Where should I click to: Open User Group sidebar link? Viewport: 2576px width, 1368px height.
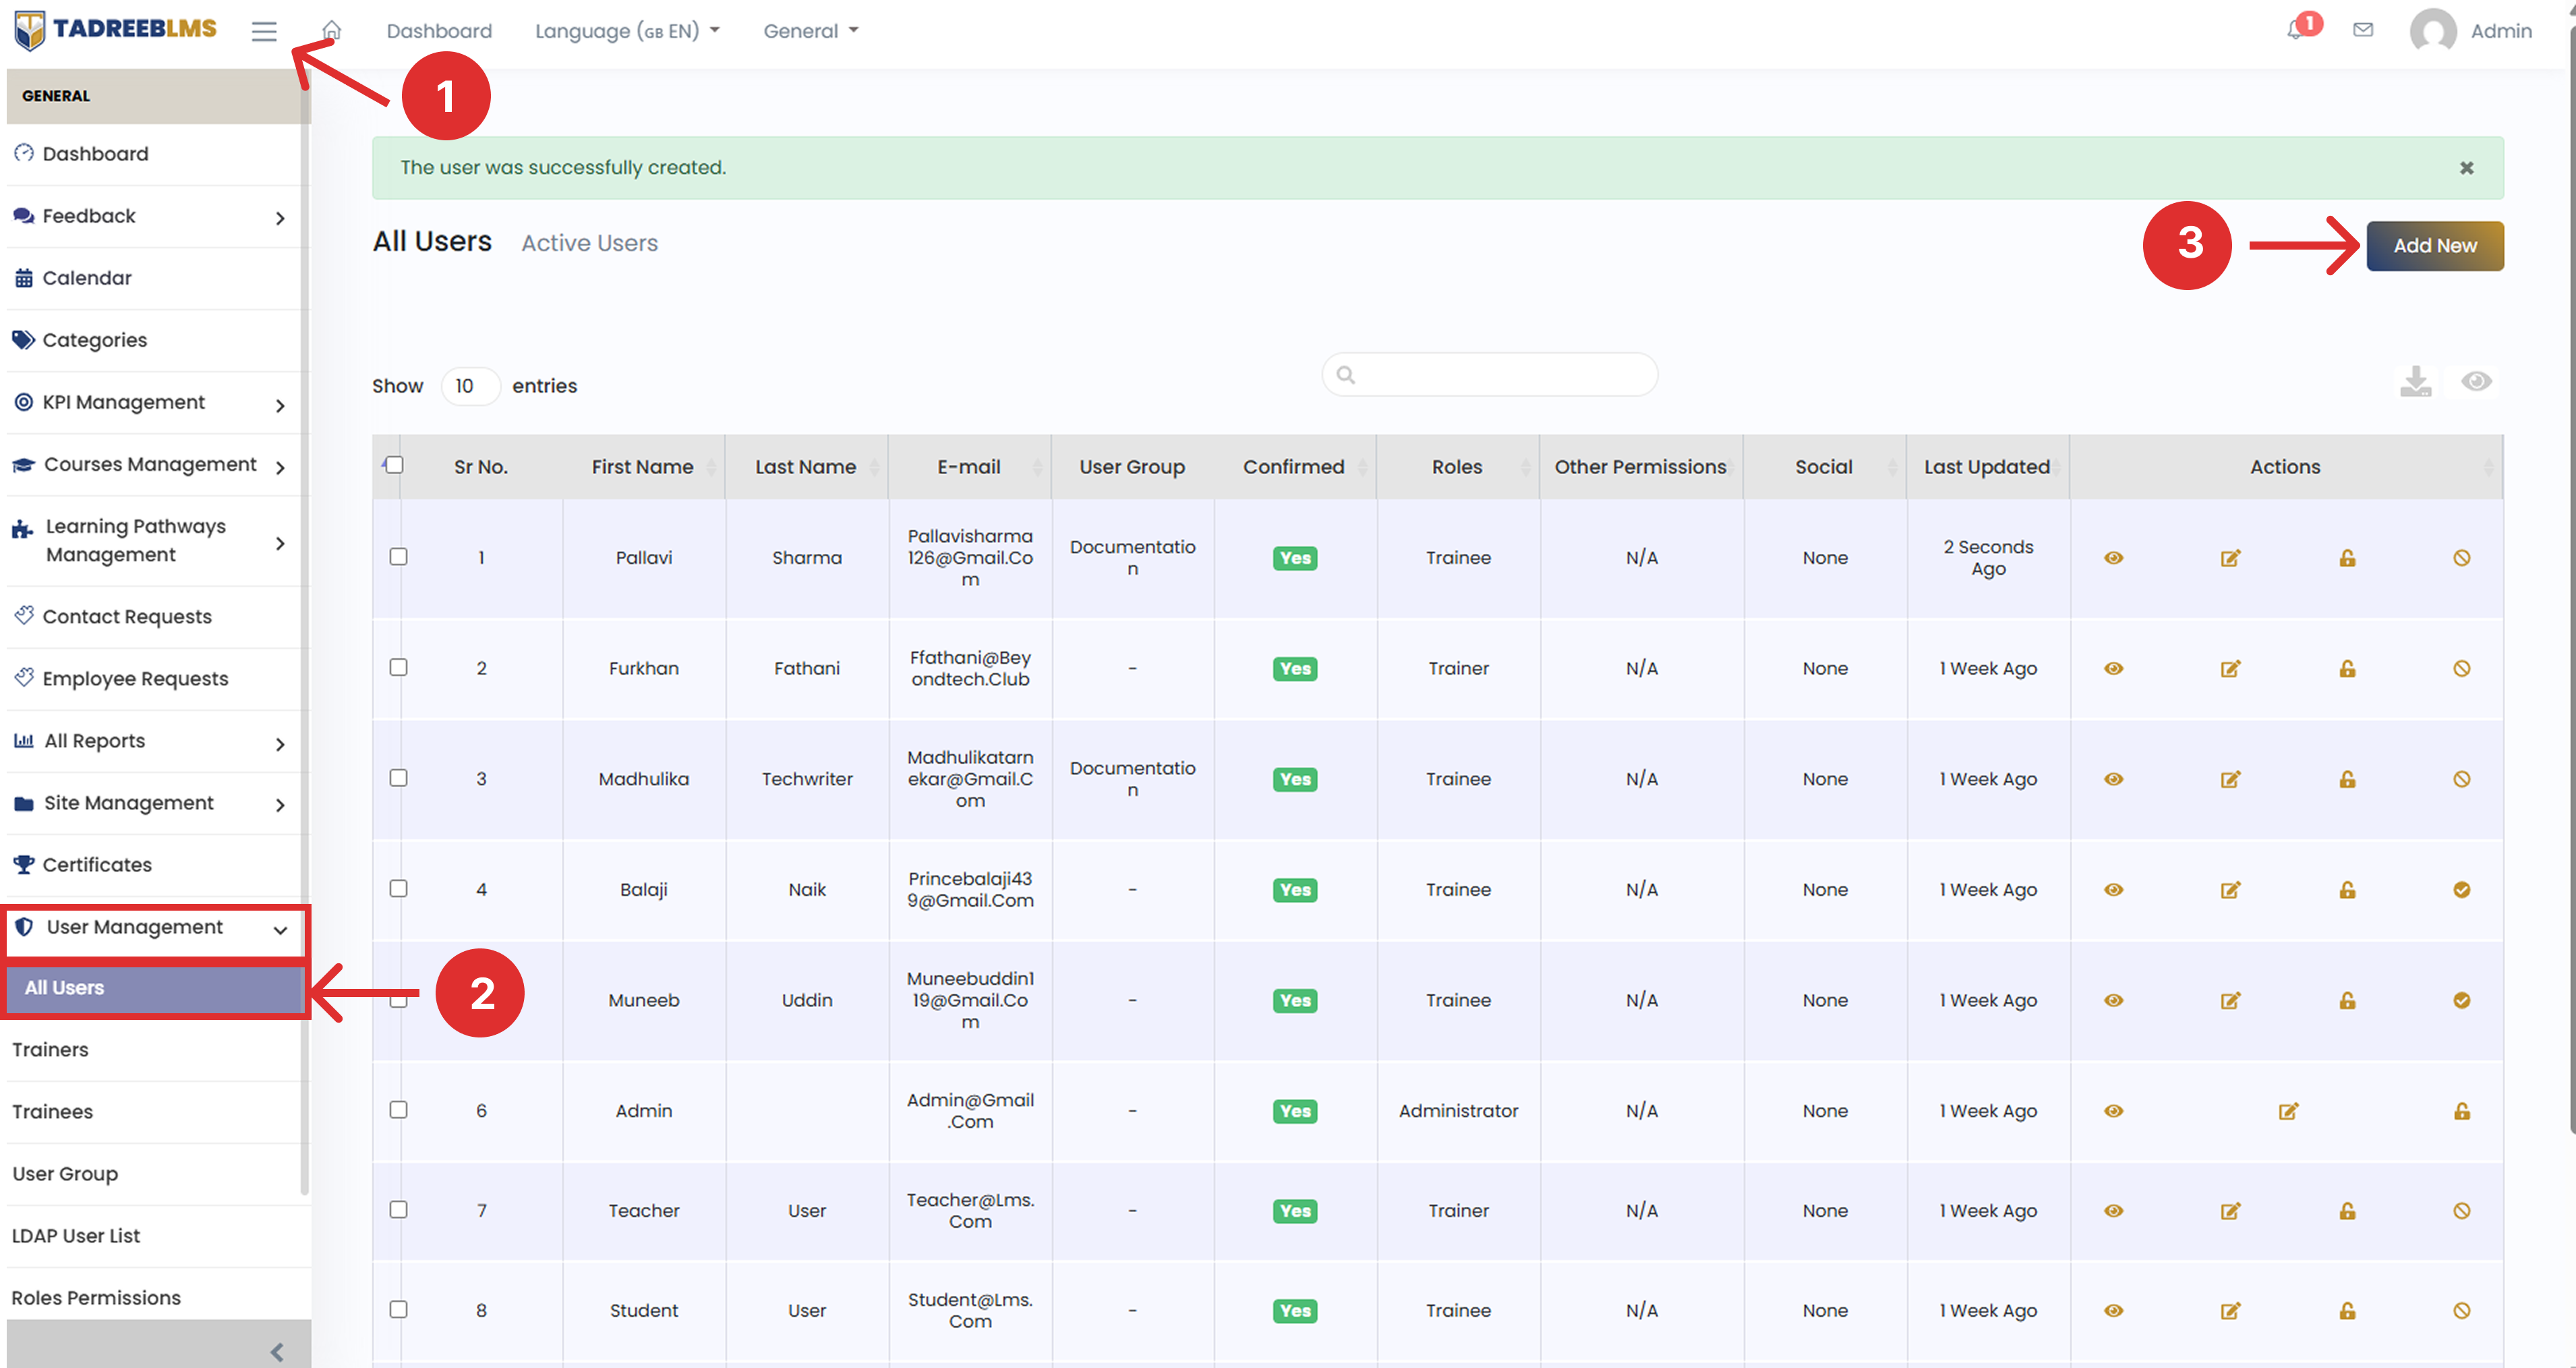pyautogui.click(x=65, y=1174)
